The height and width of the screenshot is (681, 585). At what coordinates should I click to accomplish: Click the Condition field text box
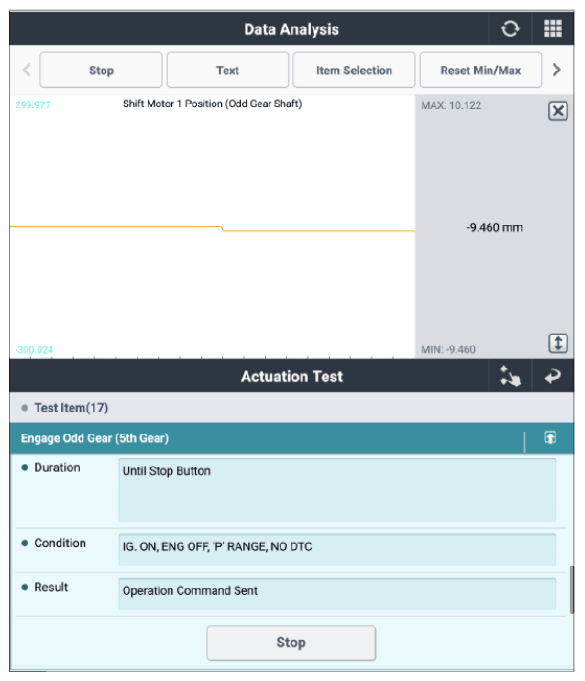[337, 550]
